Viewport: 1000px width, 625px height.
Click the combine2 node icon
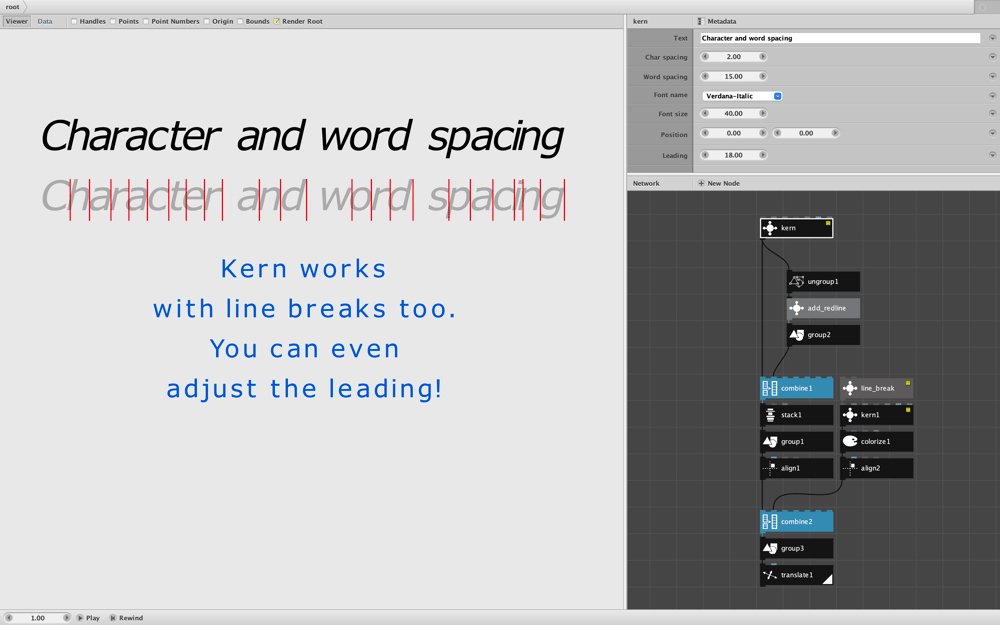pos(770,521)
